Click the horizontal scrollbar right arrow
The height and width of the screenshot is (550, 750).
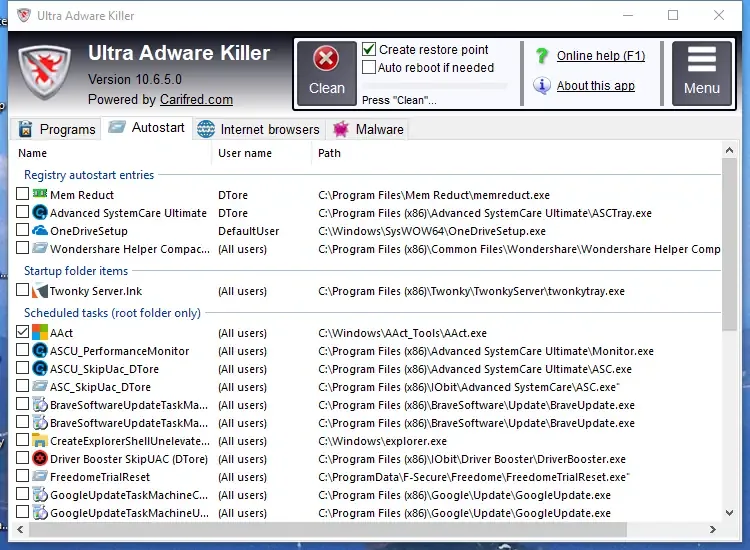point(713,529)
